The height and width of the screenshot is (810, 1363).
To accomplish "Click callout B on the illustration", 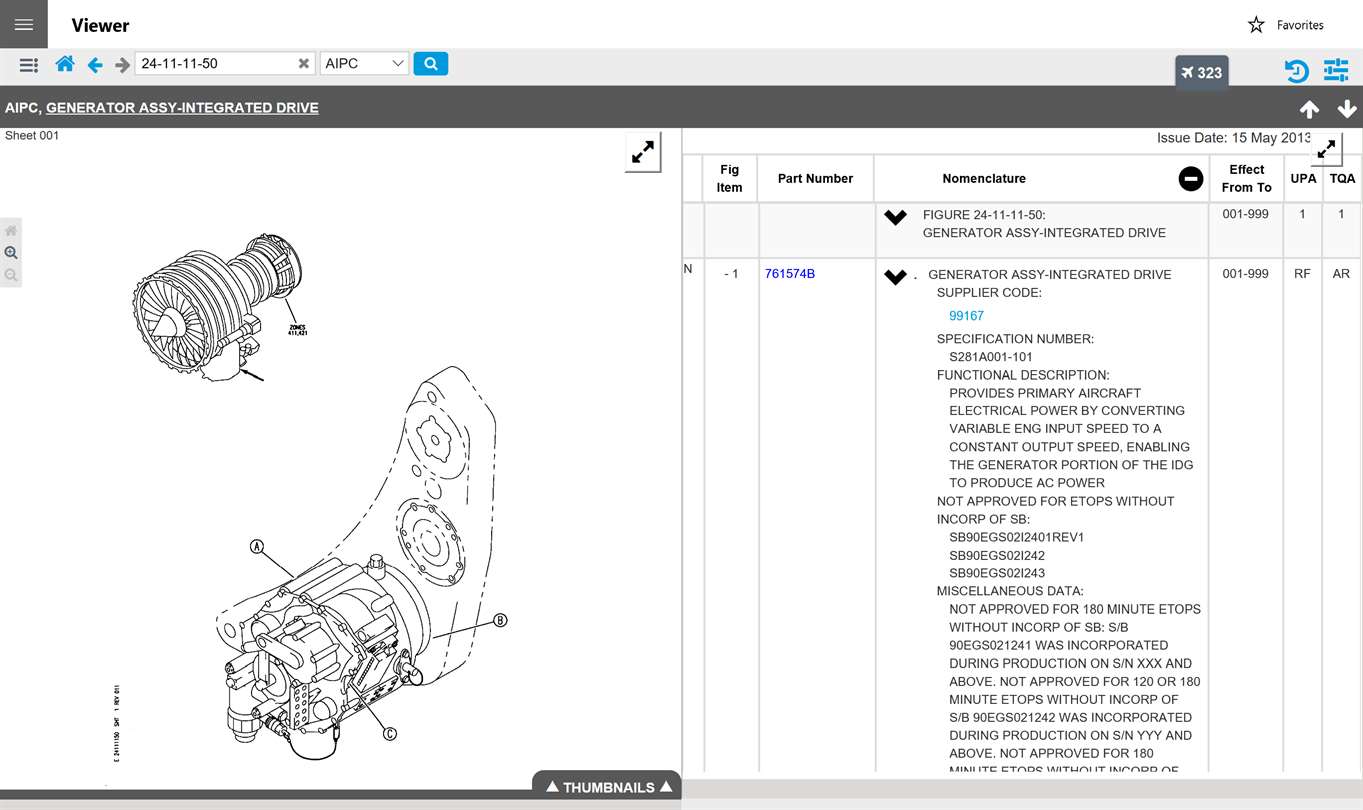I will 500,620.
